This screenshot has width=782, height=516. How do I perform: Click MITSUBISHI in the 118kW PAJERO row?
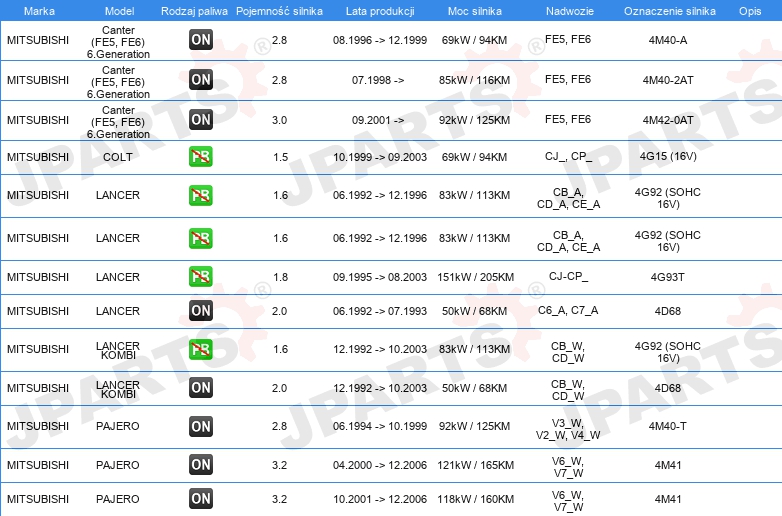coord(38,499)
